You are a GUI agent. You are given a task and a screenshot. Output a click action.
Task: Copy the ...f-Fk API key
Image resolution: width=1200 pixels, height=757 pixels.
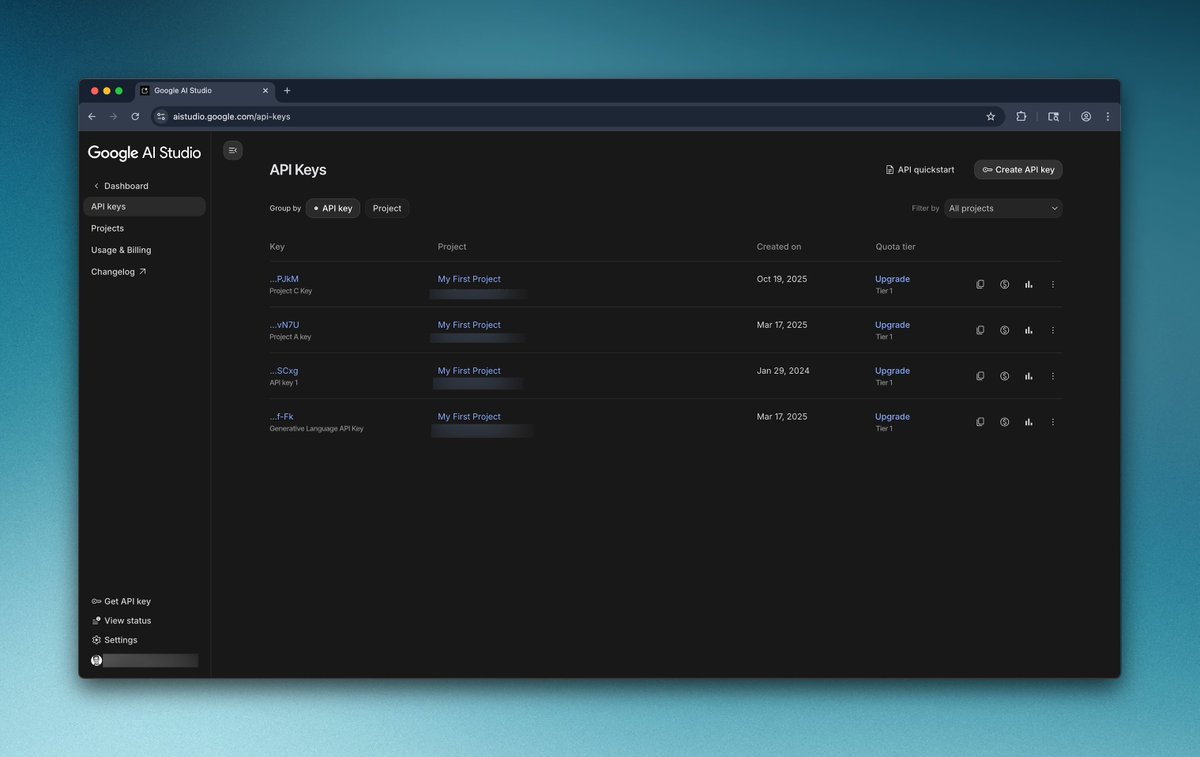[x=980, y=422]
